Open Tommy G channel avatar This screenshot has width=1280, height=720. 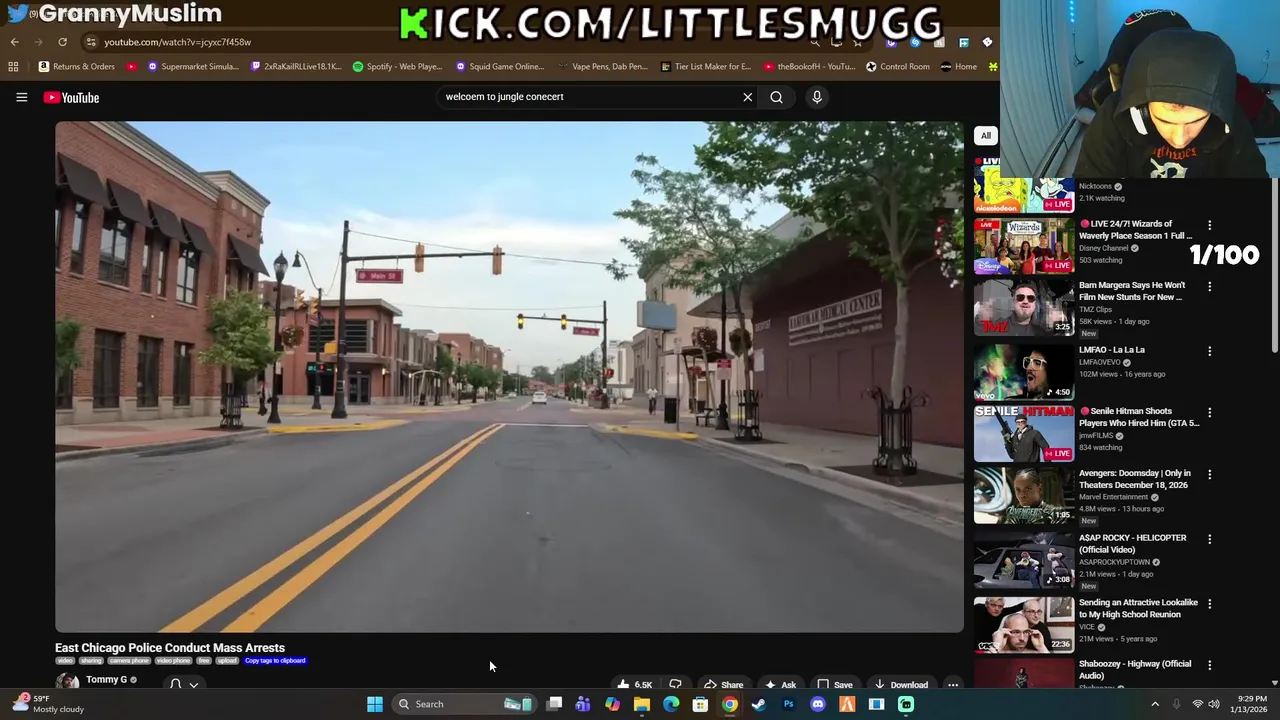pos(67,682)
